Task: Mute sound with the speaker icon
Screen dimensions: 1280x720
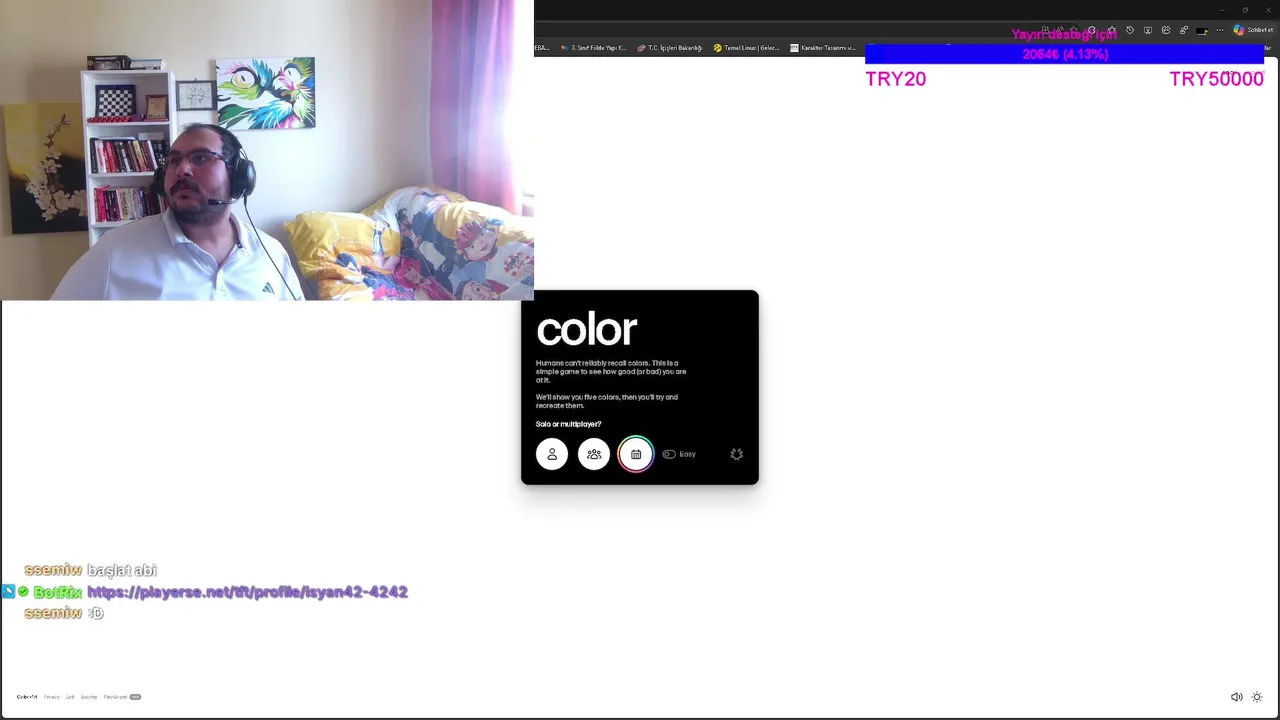Action: coord(1236,697)
